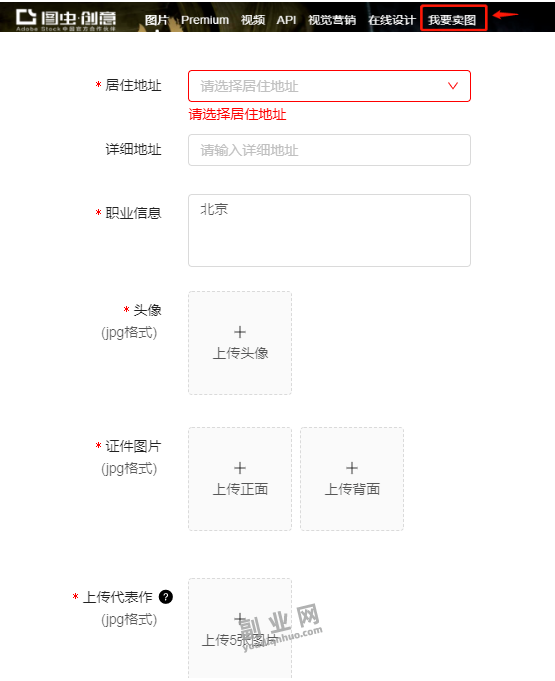The height and width of the screenshot is (681, 555).
Task: Open the API nav link
Action: (x=286, y=20)
